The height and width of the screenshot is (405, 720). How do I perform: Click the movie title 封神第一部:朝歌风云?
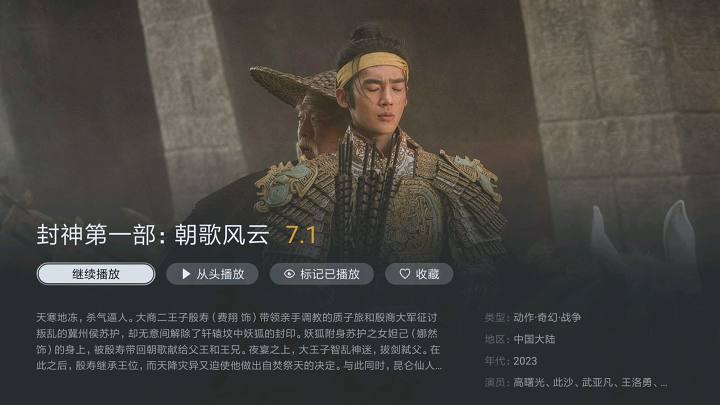153,235
